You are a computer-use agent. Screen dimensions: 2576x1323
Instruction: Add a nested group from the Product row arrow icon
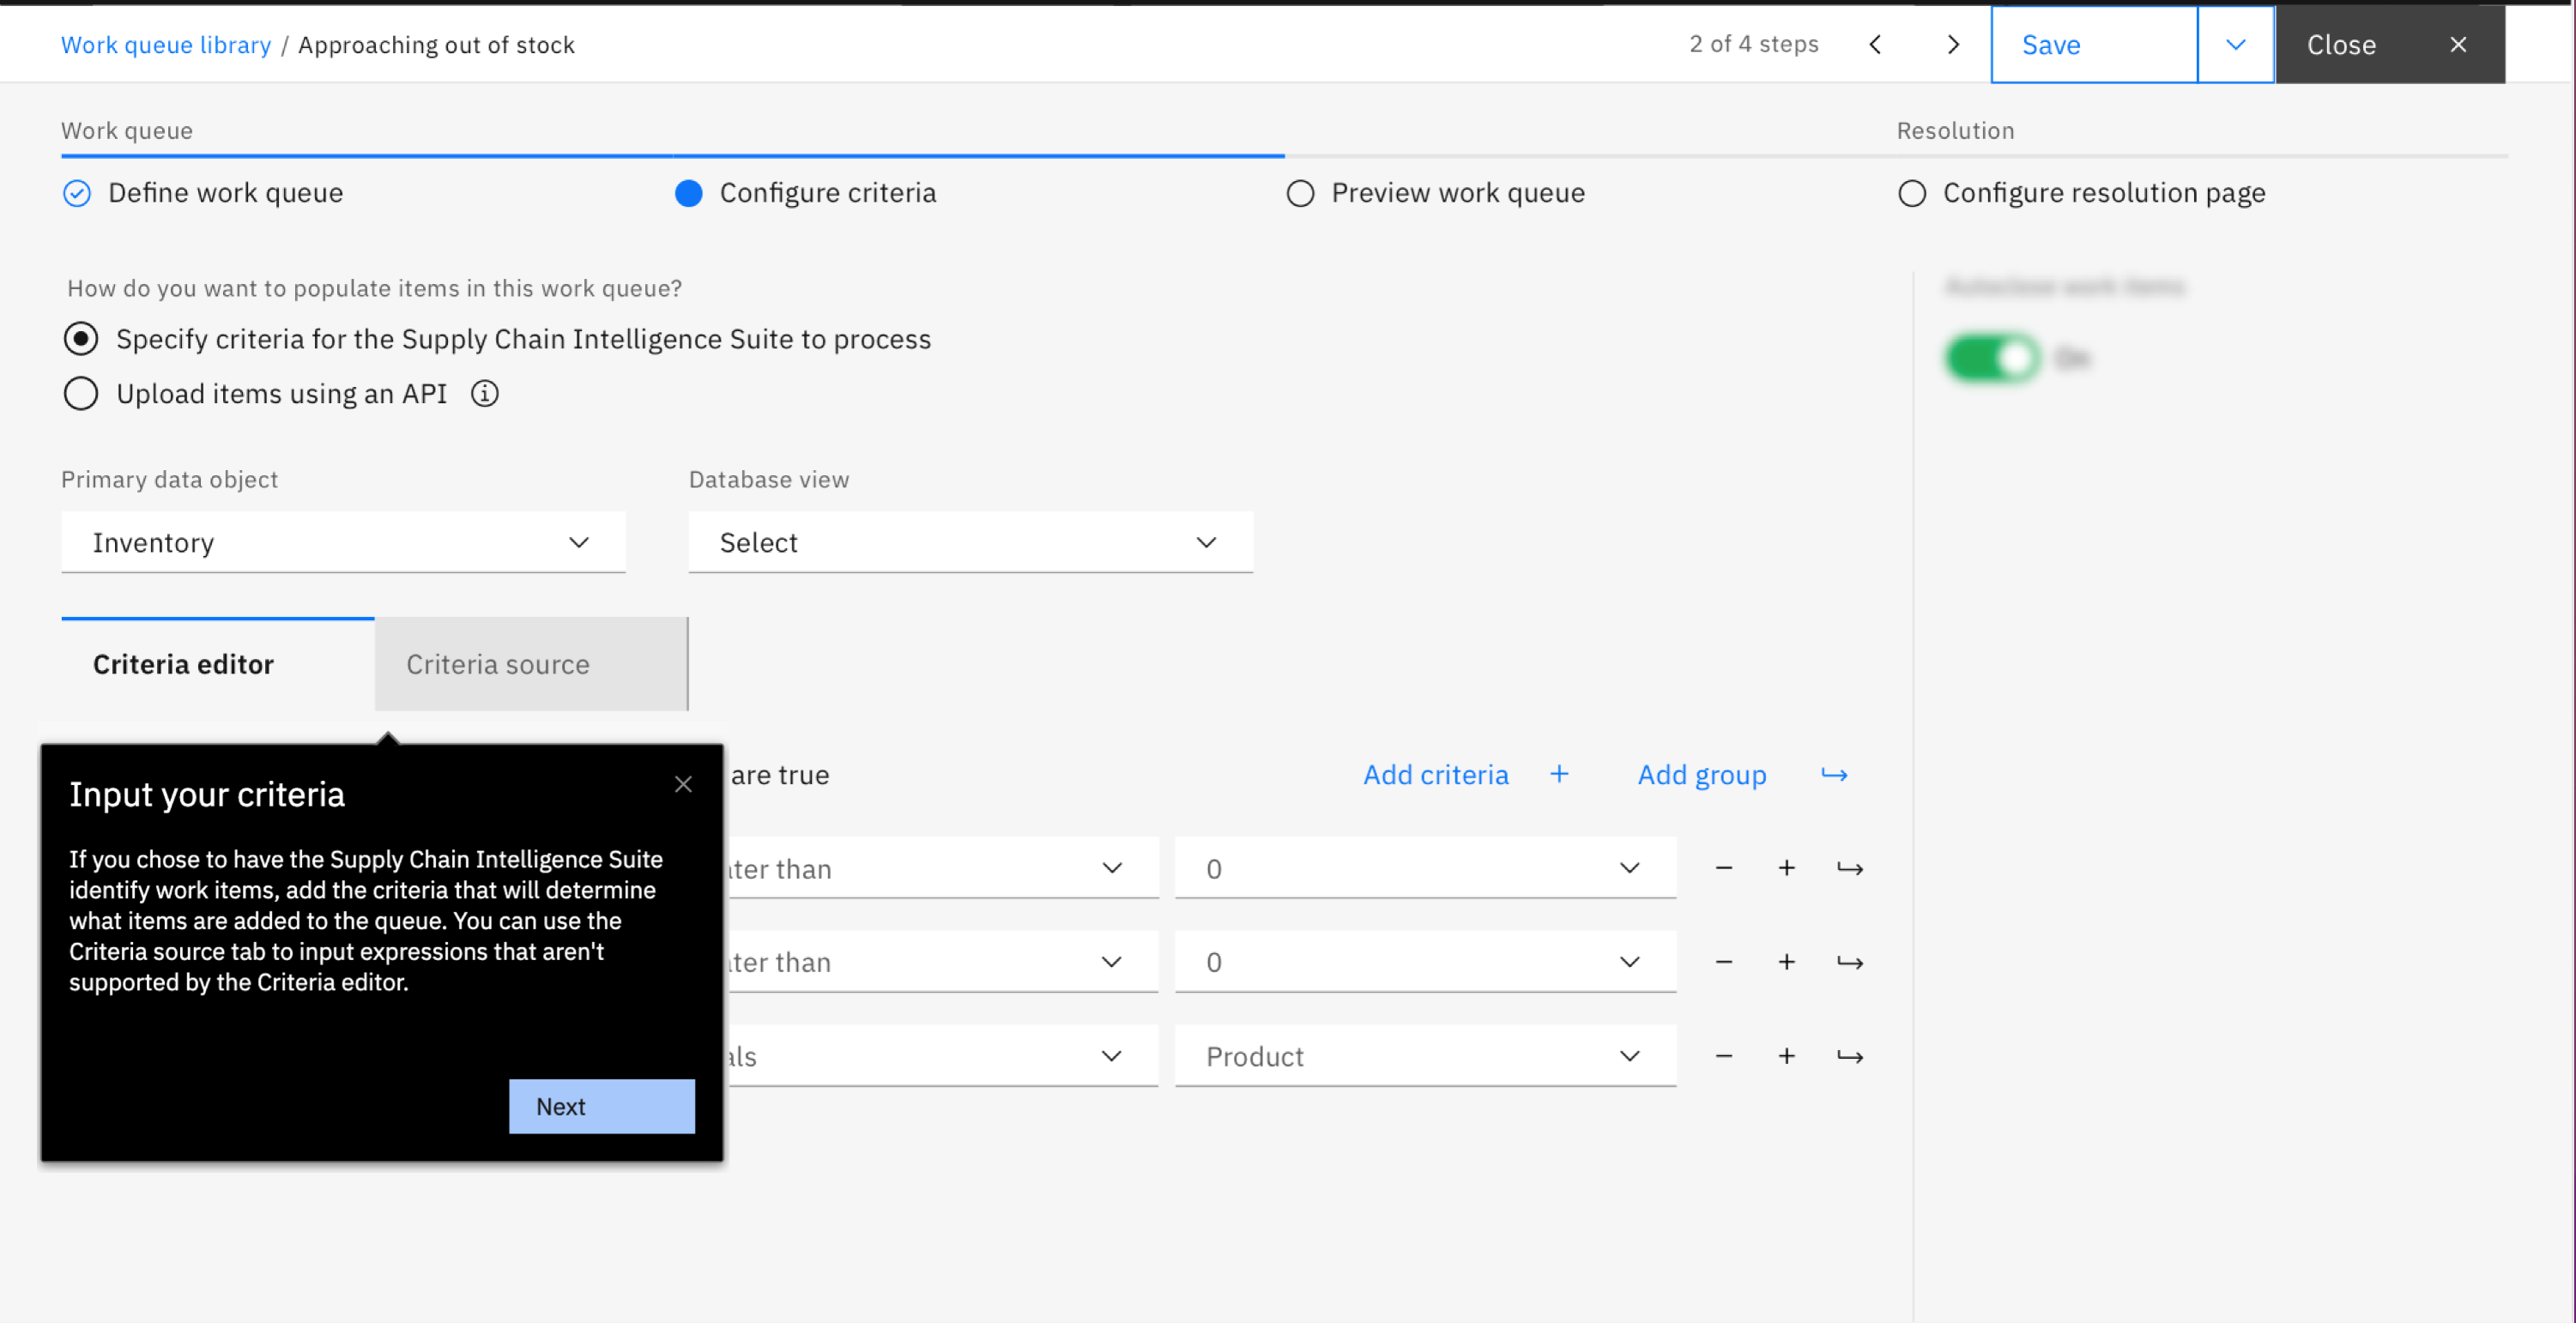point(1849,1056)
